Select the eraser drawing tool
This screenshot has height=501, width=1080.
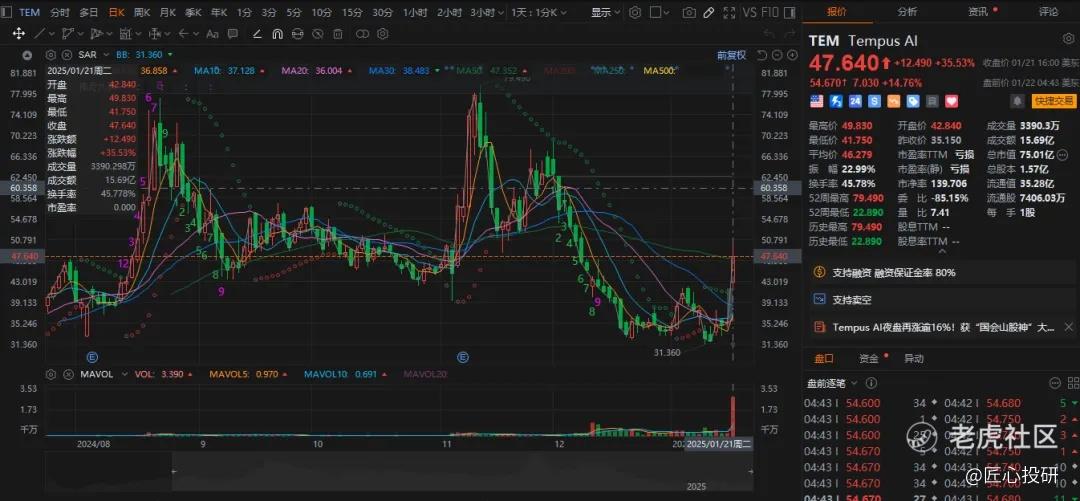point(257,34)
